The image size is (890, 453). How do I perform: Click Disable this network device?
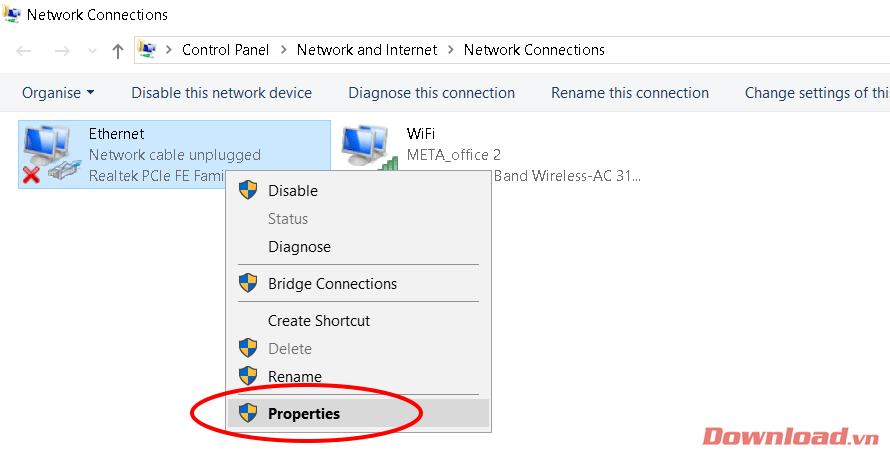[x=221, y=93]
